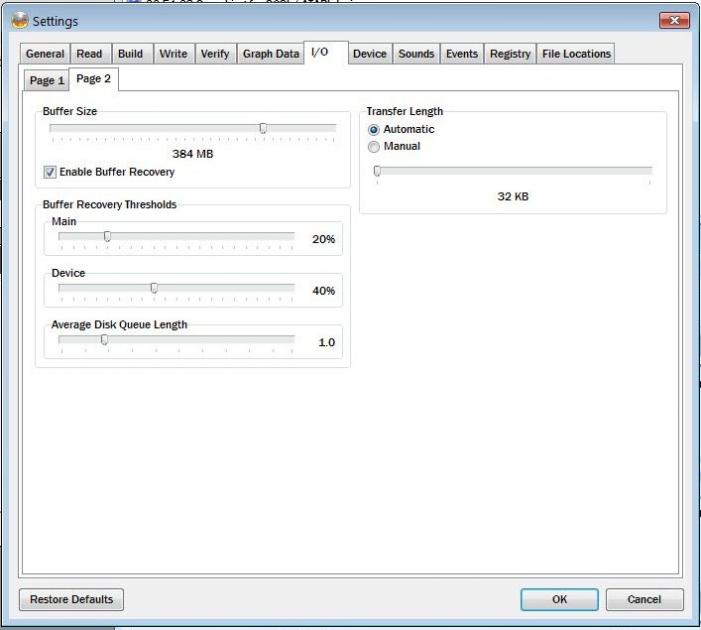Open the Sounds tab

click(x=416, y=54)
